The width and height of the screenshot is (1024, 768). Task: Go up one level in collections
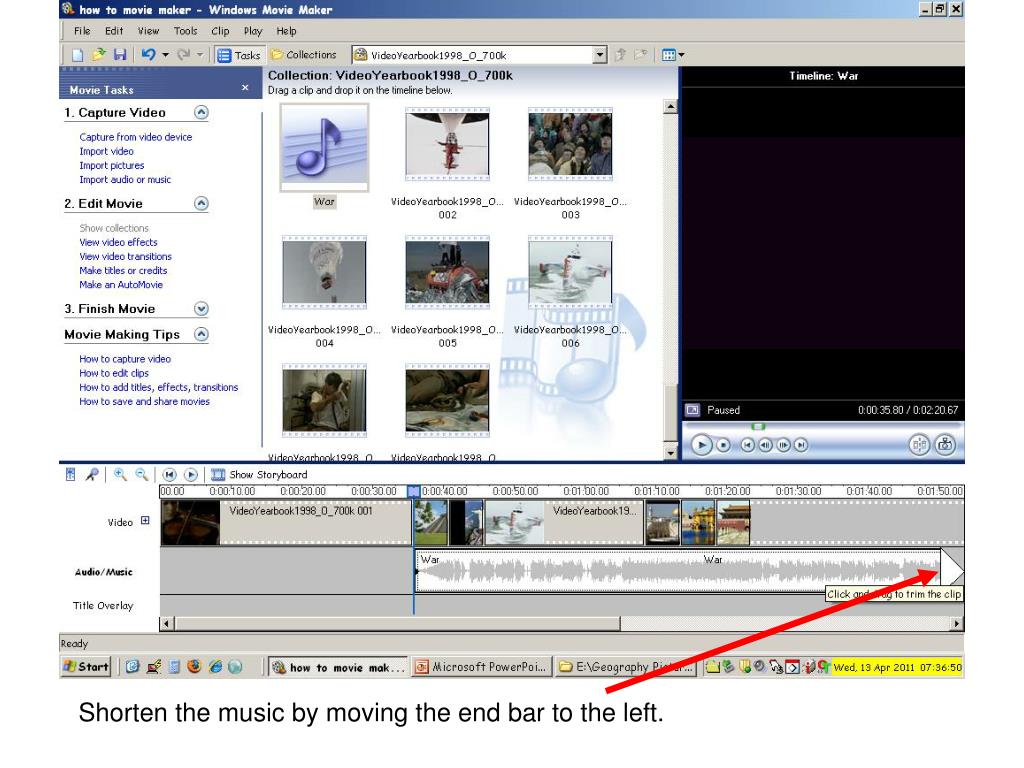620,55
